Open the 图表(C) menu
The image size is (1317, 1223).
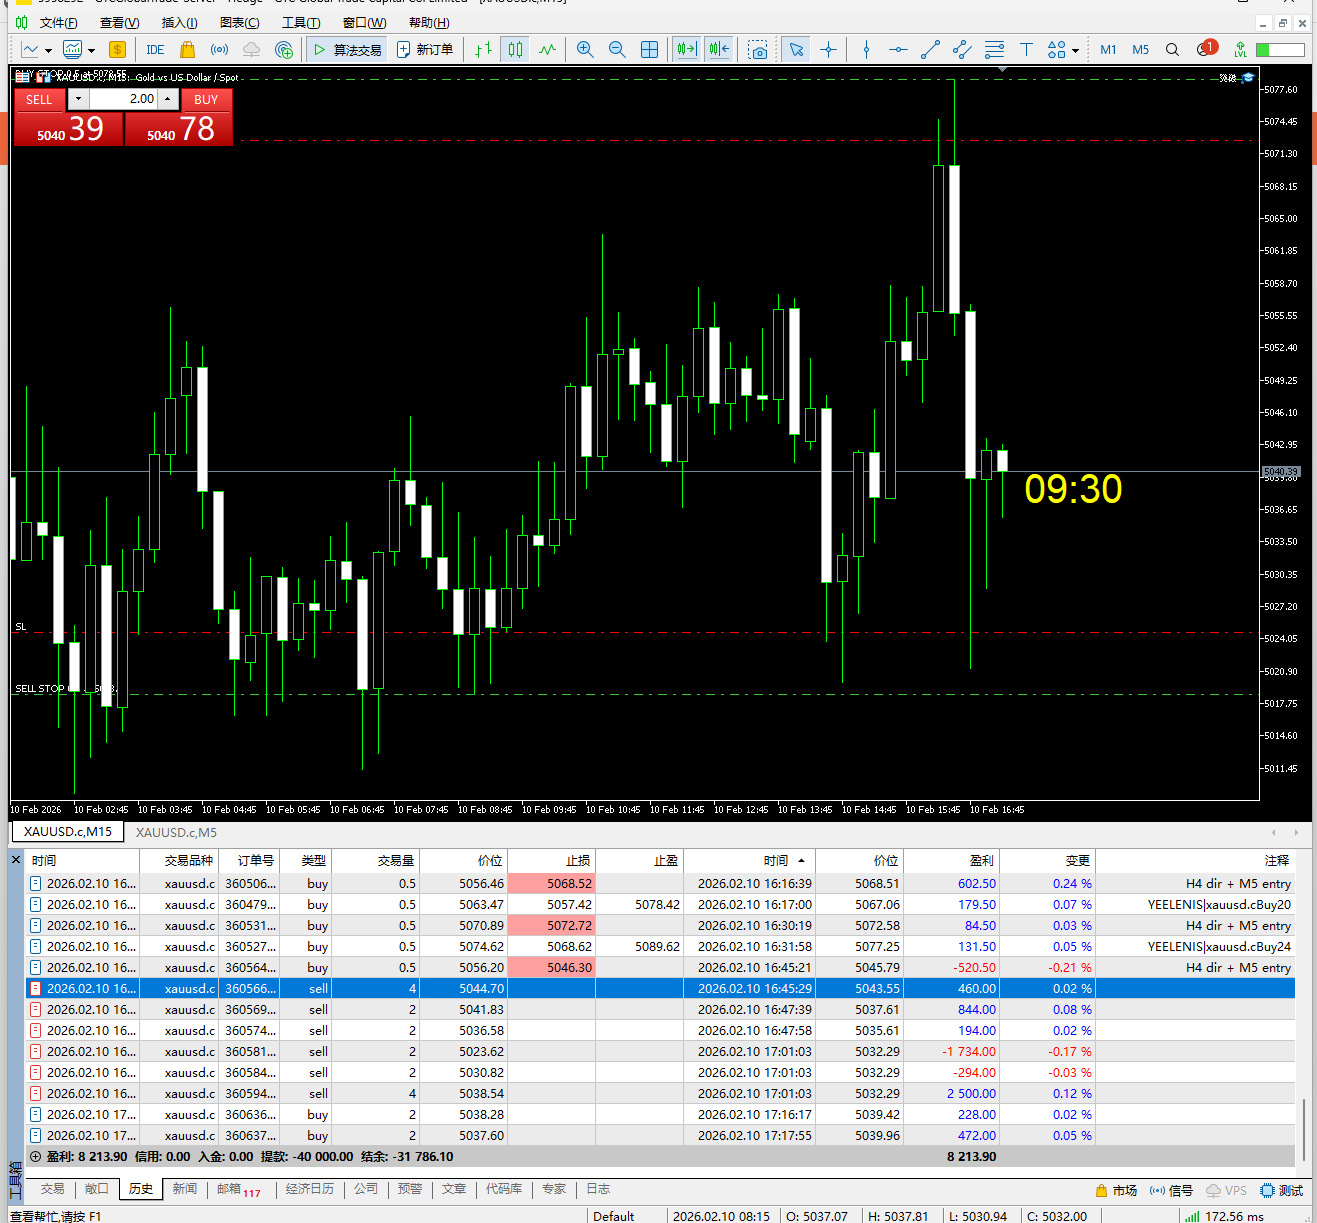tap(239, 23)
